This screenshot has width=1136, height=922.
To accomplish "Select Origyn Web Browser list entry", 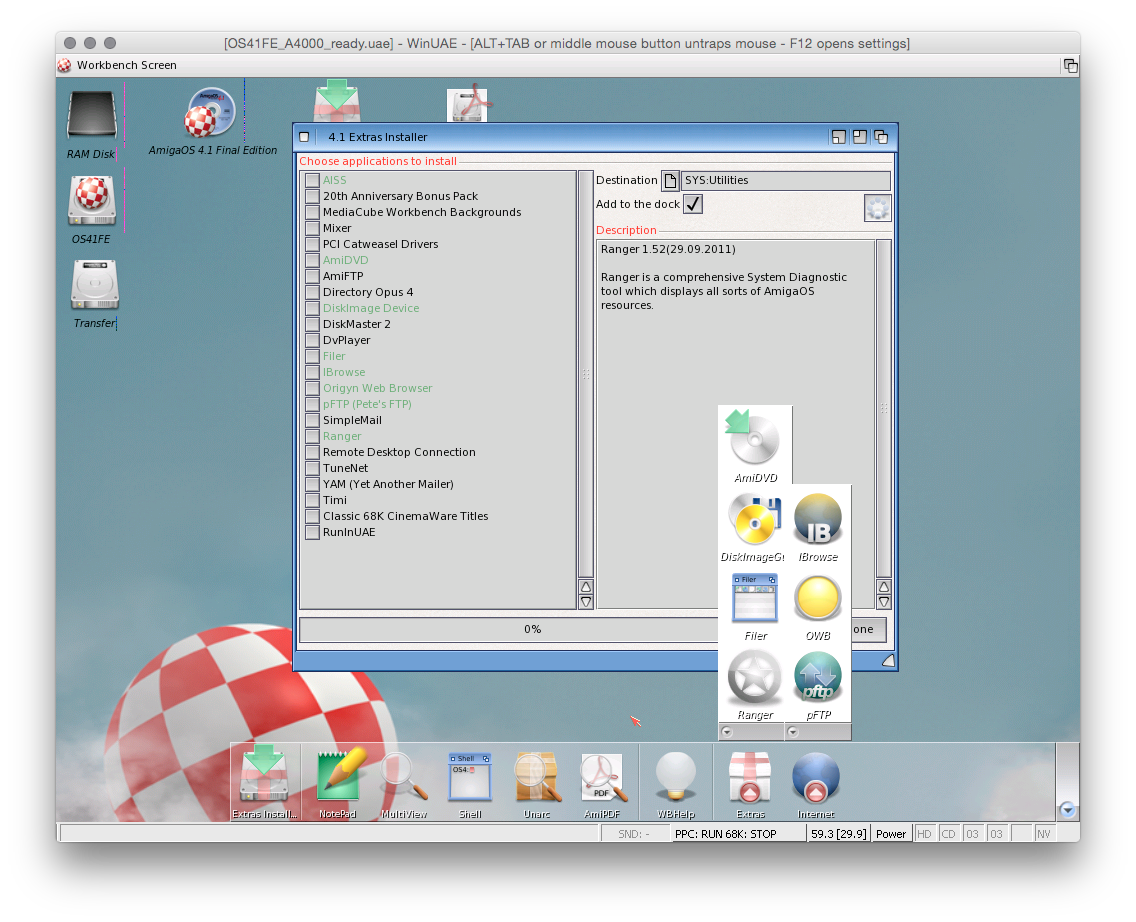I will pyautogui.click(x=377, y=388).
